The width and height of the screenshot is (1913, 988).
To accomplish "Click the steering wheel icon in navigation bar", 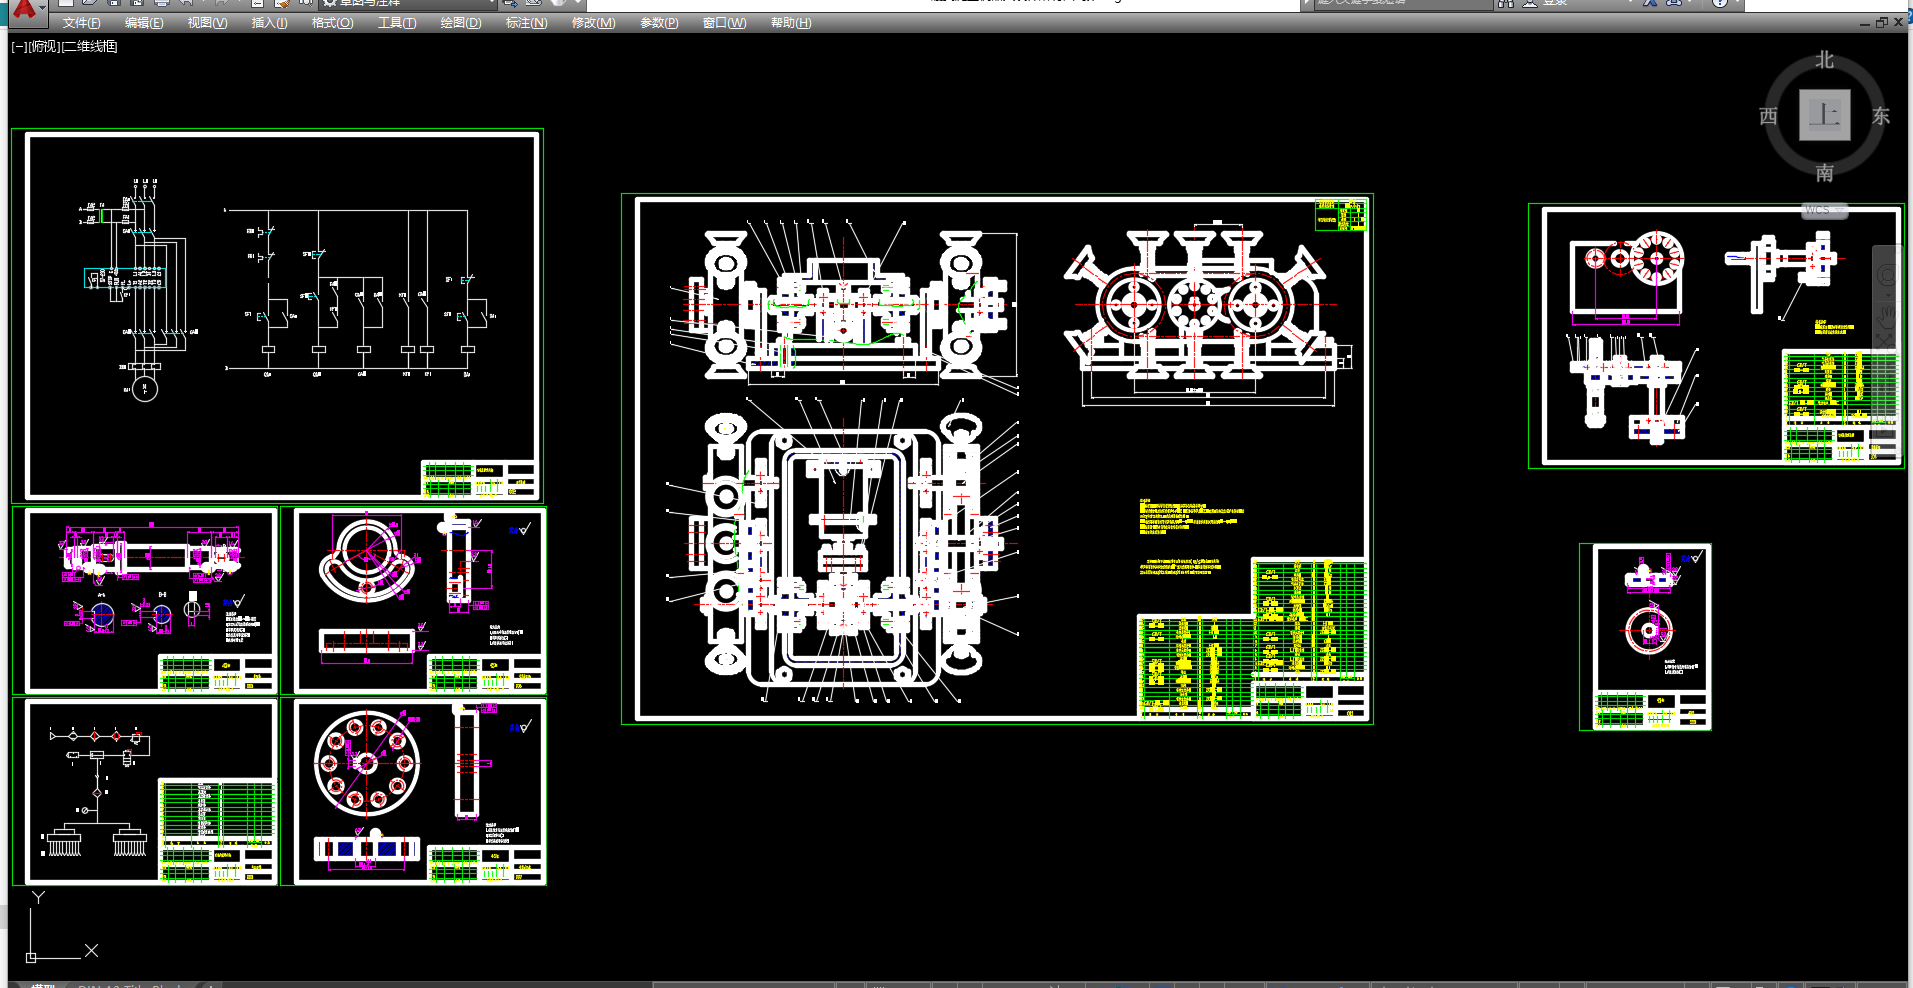I will coord(1886,275).
